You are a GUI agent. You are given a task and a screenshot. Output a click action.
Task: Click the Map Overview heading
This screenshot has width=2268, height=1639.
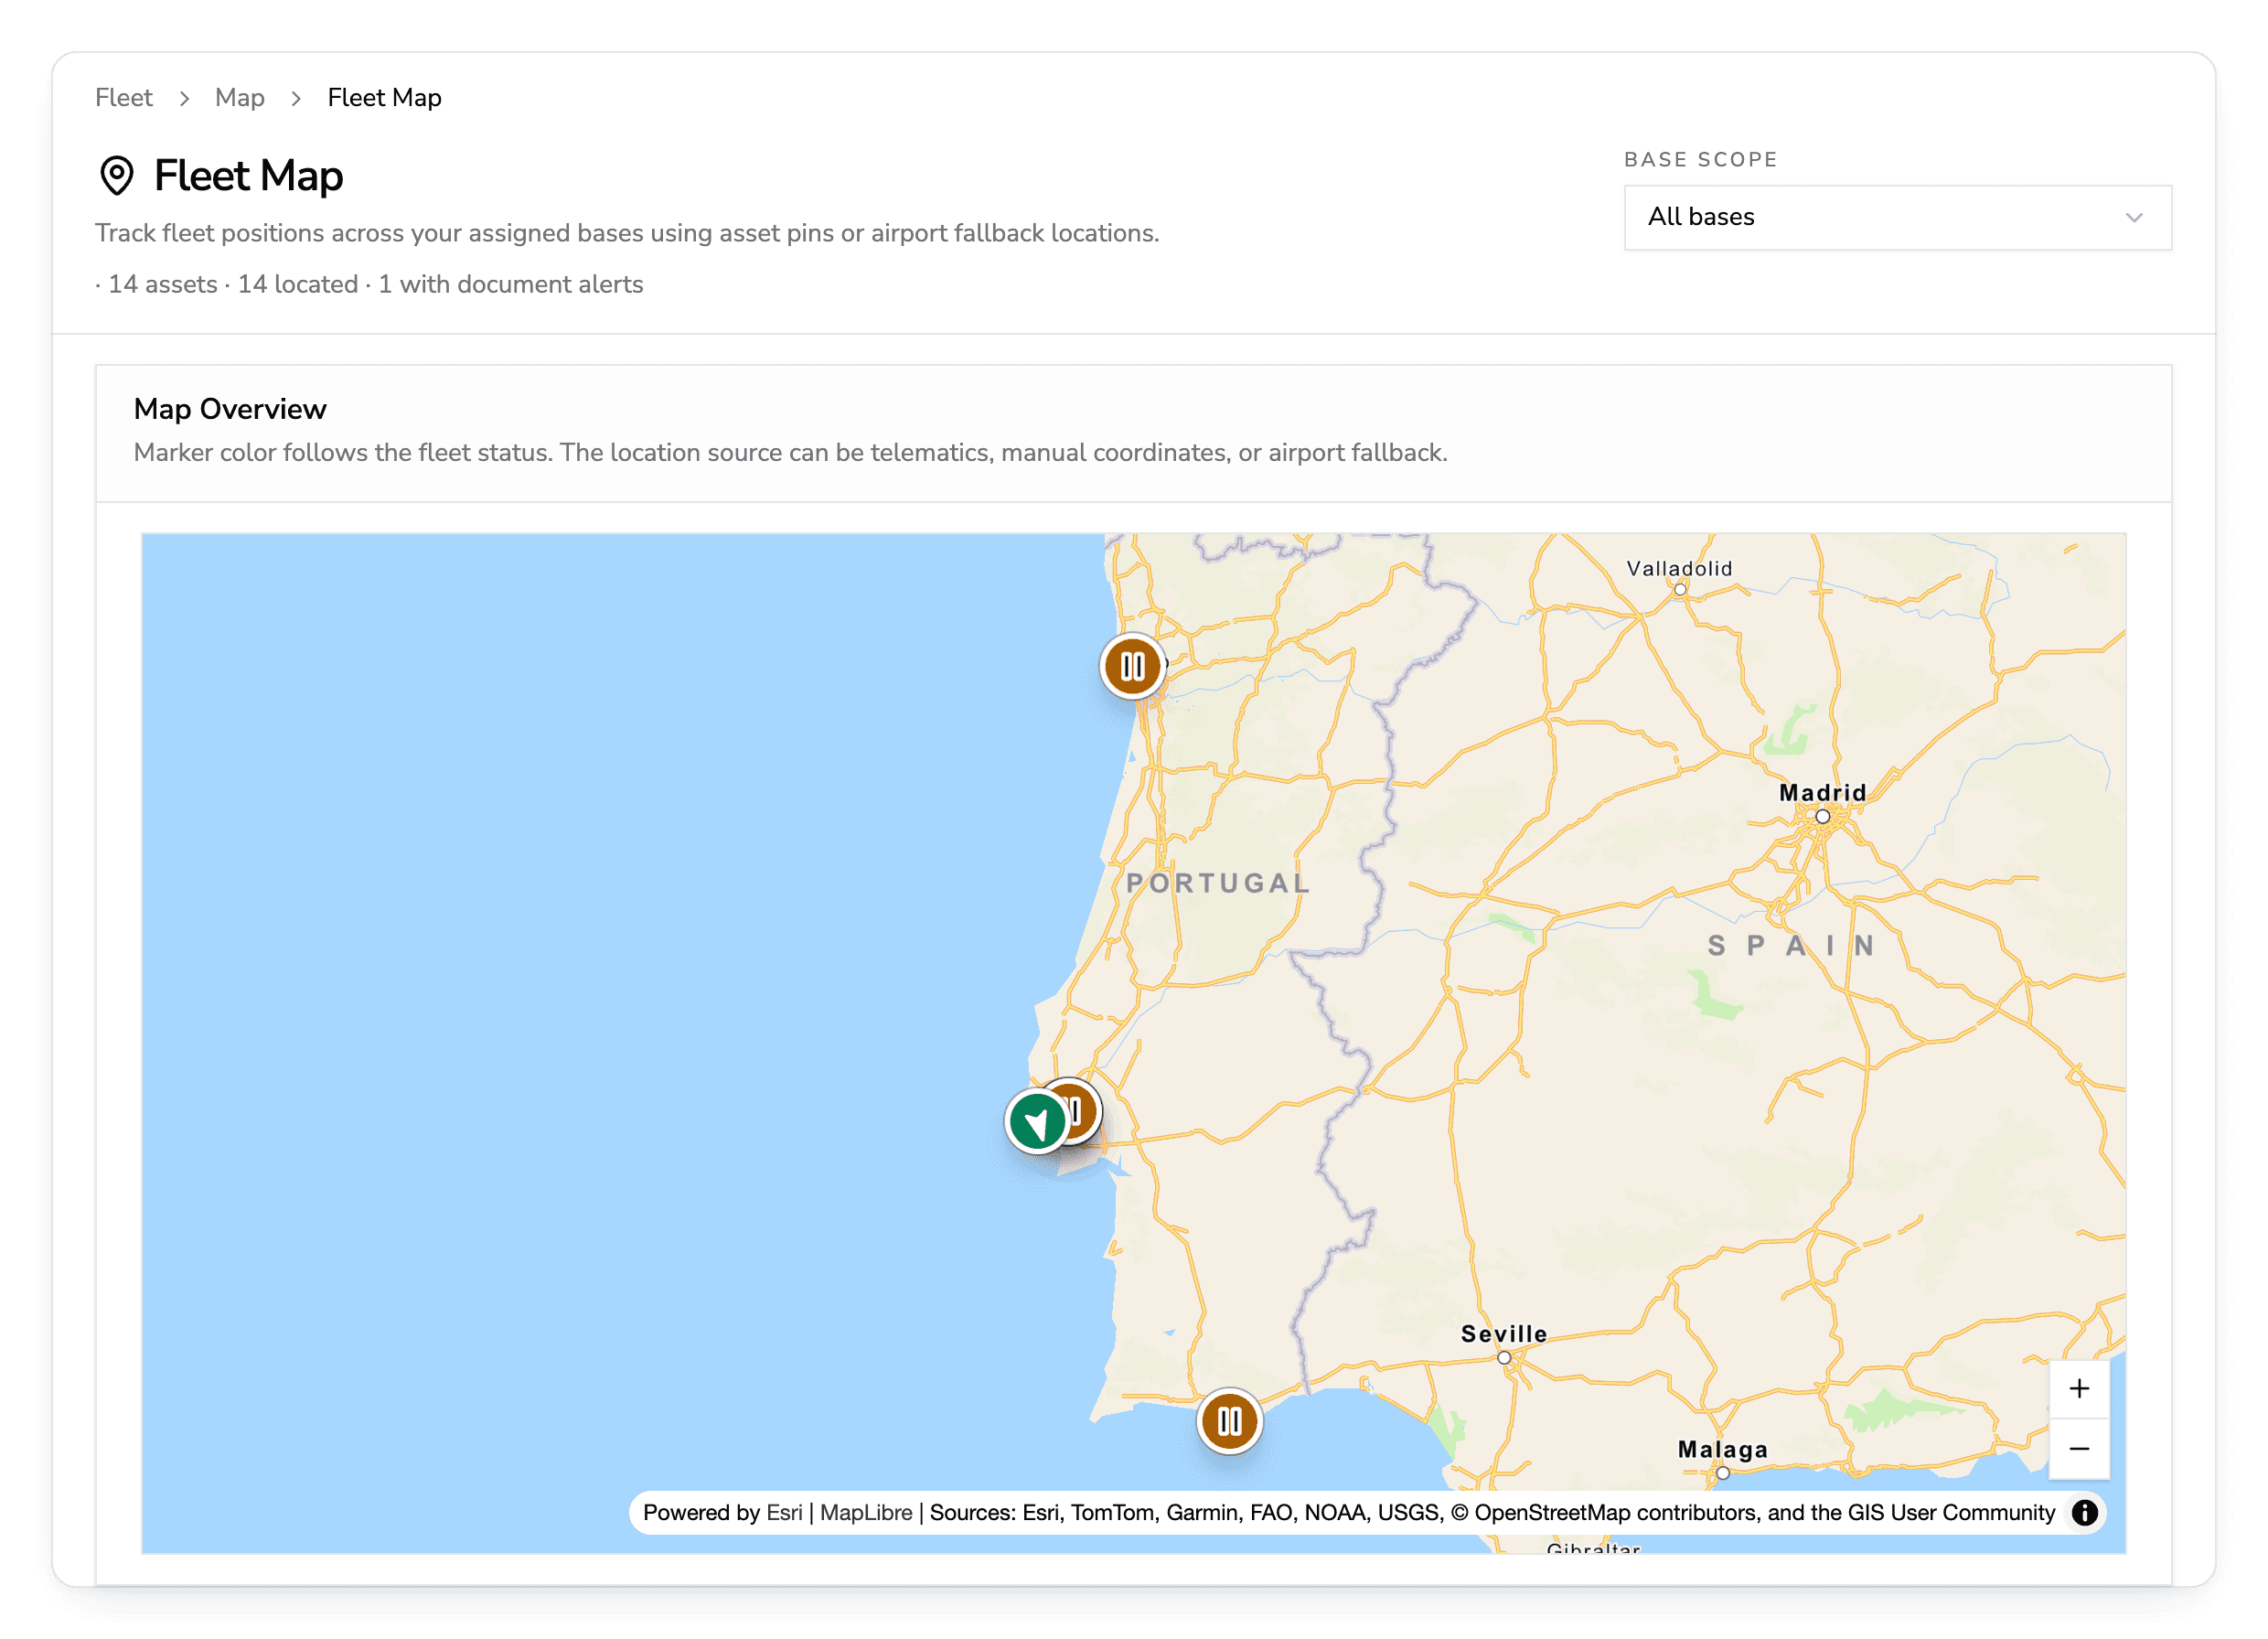[x=230, y=409]
